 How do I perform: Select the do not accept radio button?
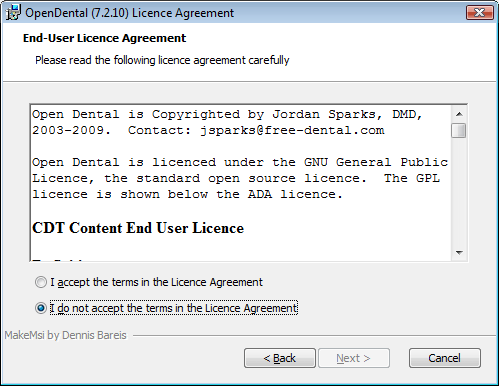(x=41, y=308)
